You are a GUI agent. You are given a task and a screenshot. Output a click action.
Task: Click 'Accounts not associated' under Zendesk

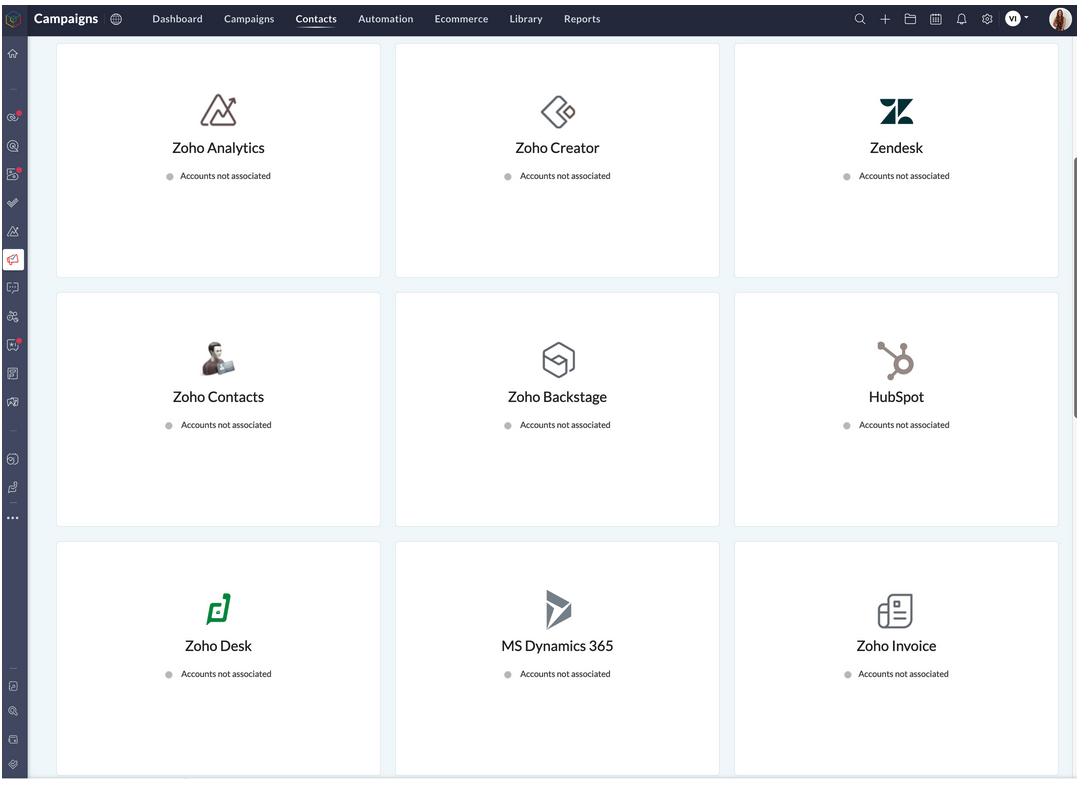904,176
